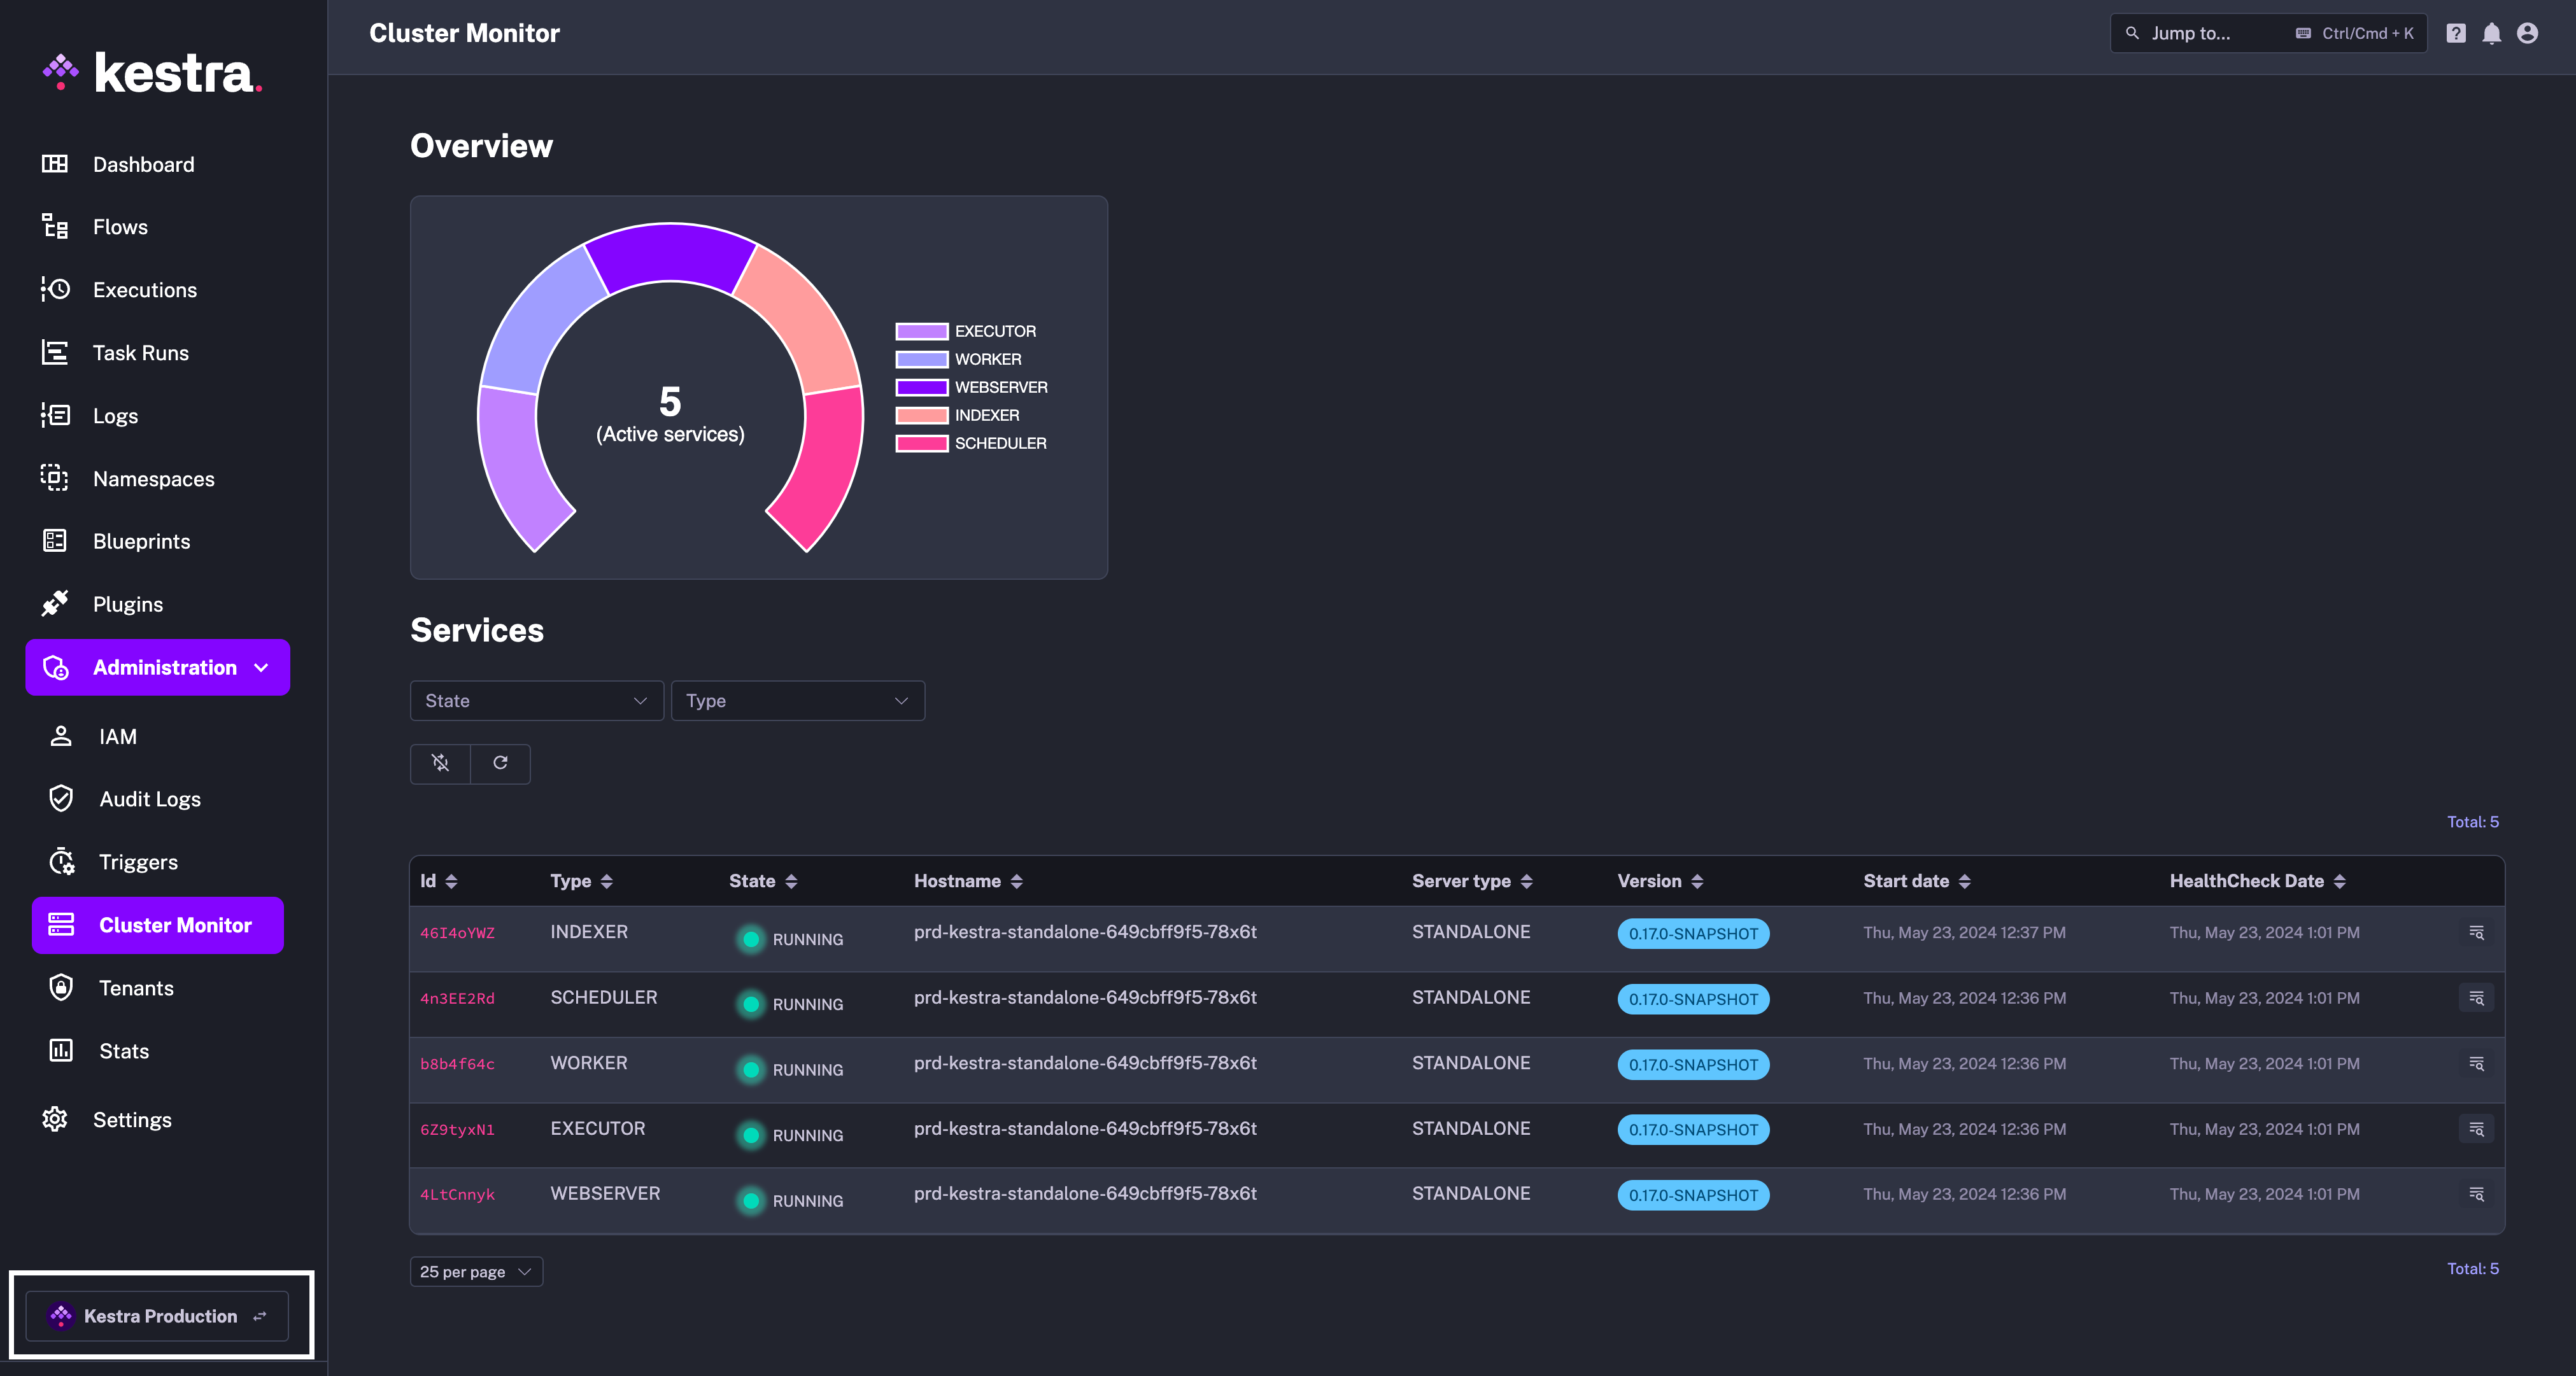Image resolution: width=2576 pixels, height=1376 pixels.
Task: Click service ID link 4n3EE2Rd
Action: pyautogui.click(x=457, y=998)
